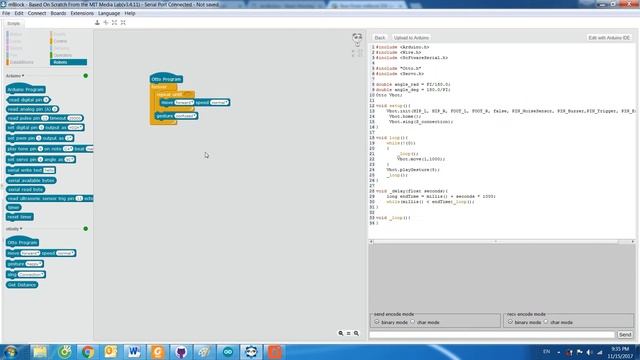Click the horizontal code scrollbar thumb
The width and height of the screenshot is (640, 360).
pyautogui.click(x=496, y=242)
